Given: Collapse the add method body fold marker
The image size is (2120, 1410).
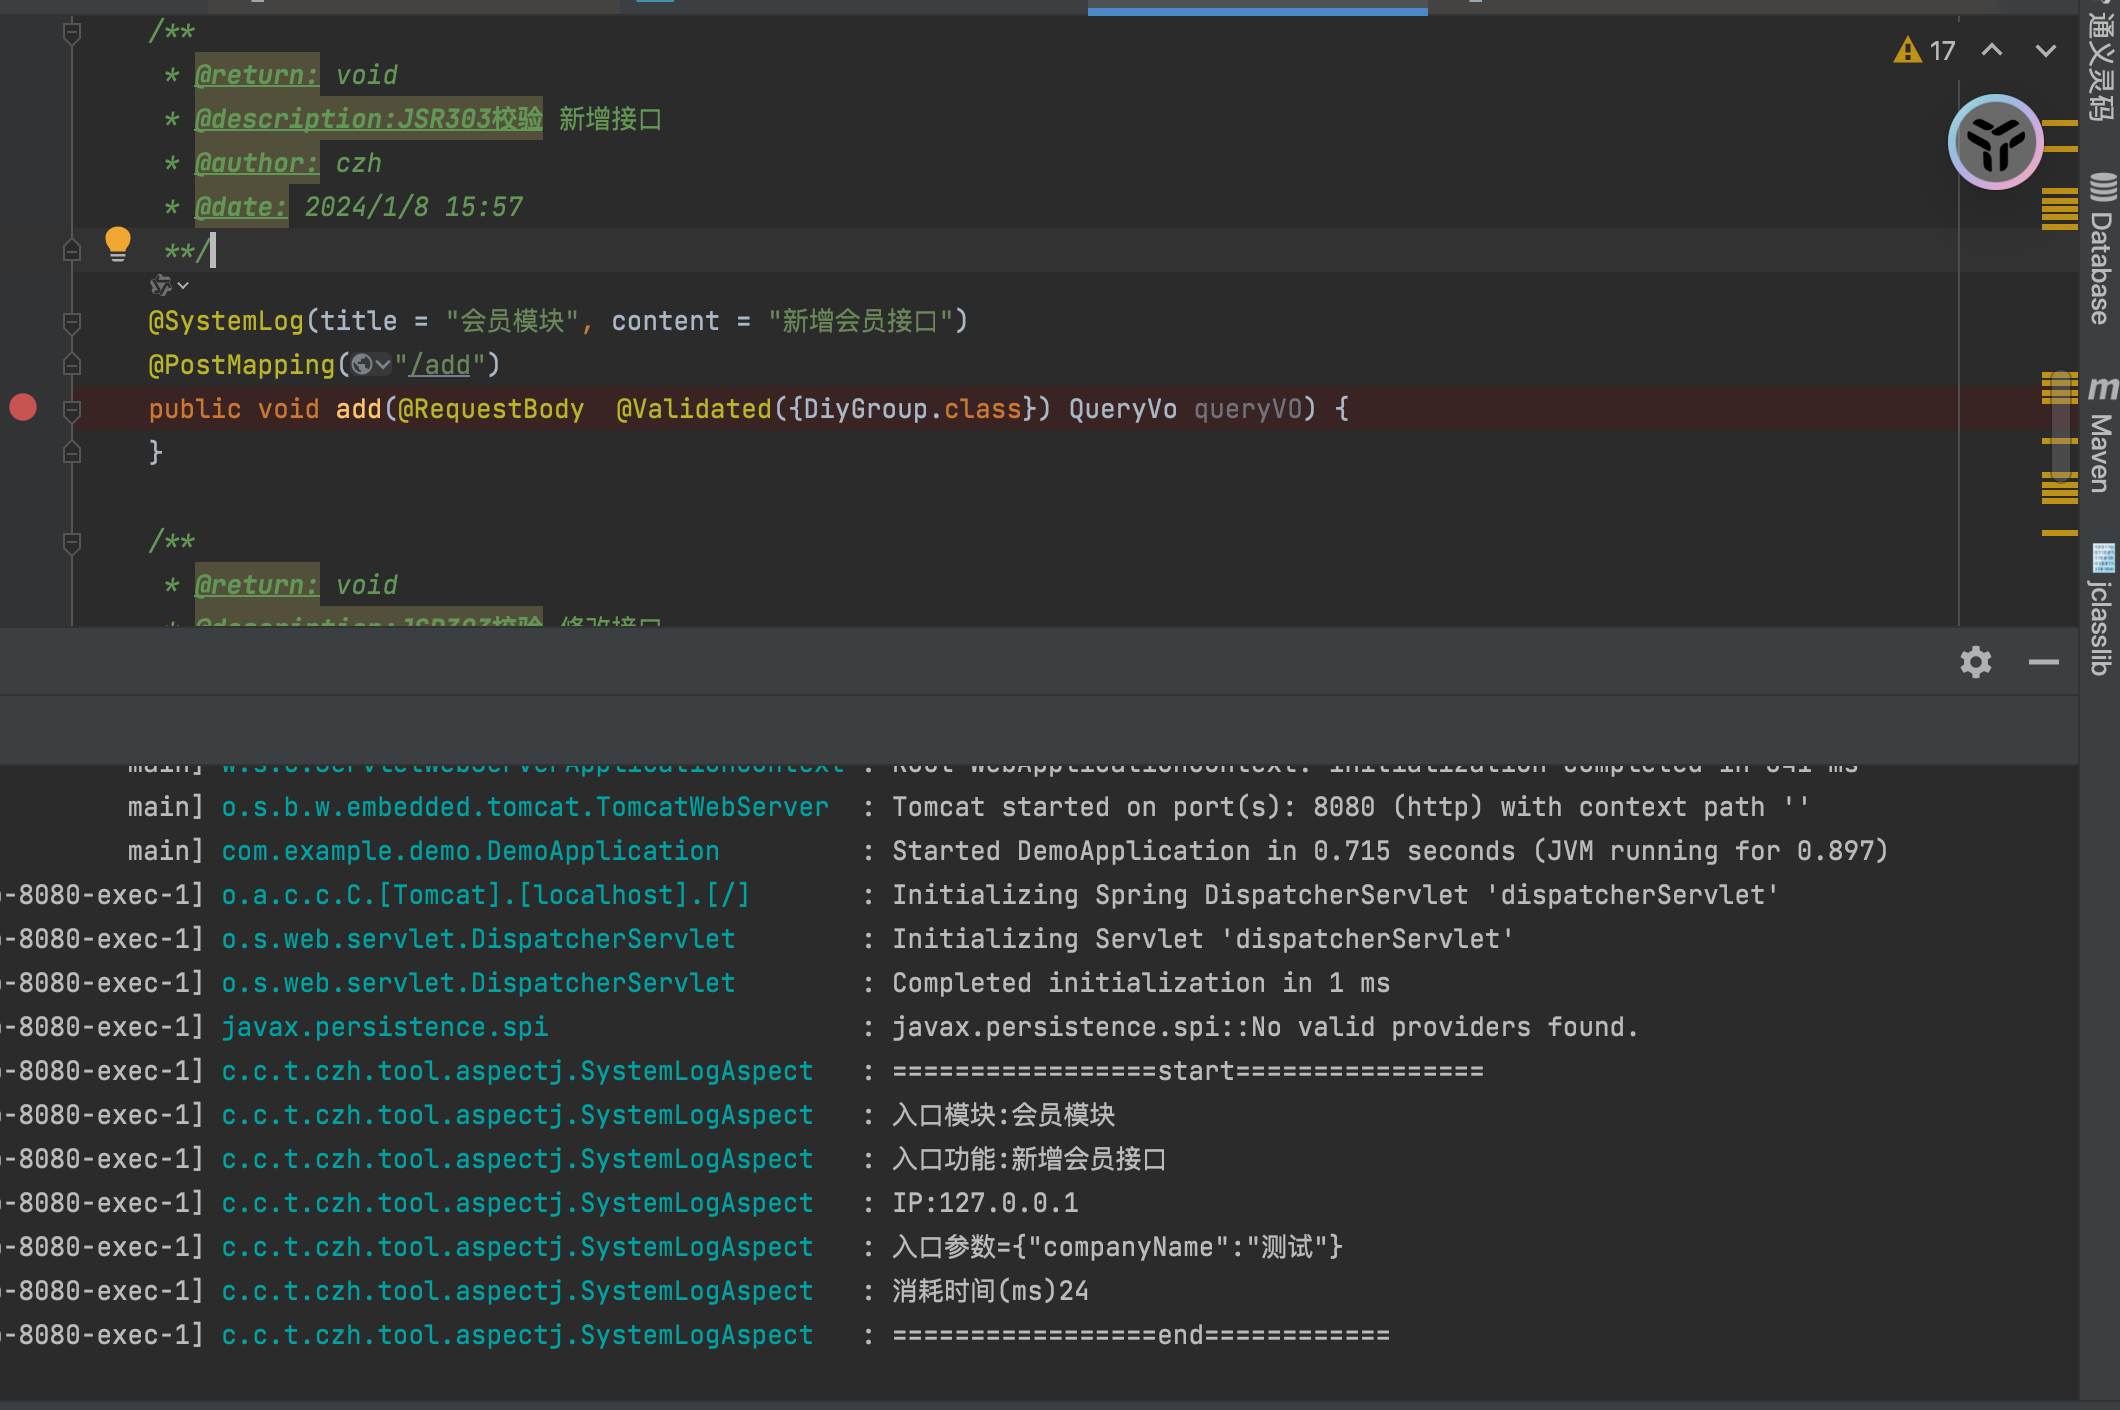Looking at the screenshot, I should [x=72, y=409].
